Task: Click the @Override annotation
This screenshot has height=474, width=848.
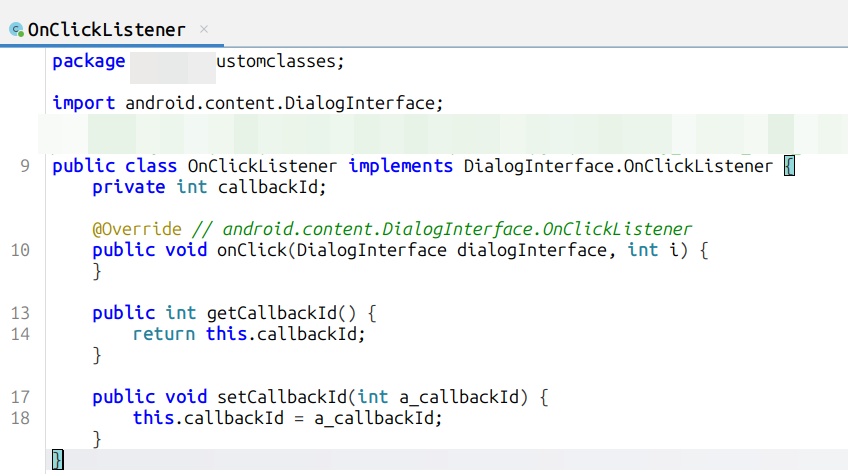Action: click(x=137, y=229)
